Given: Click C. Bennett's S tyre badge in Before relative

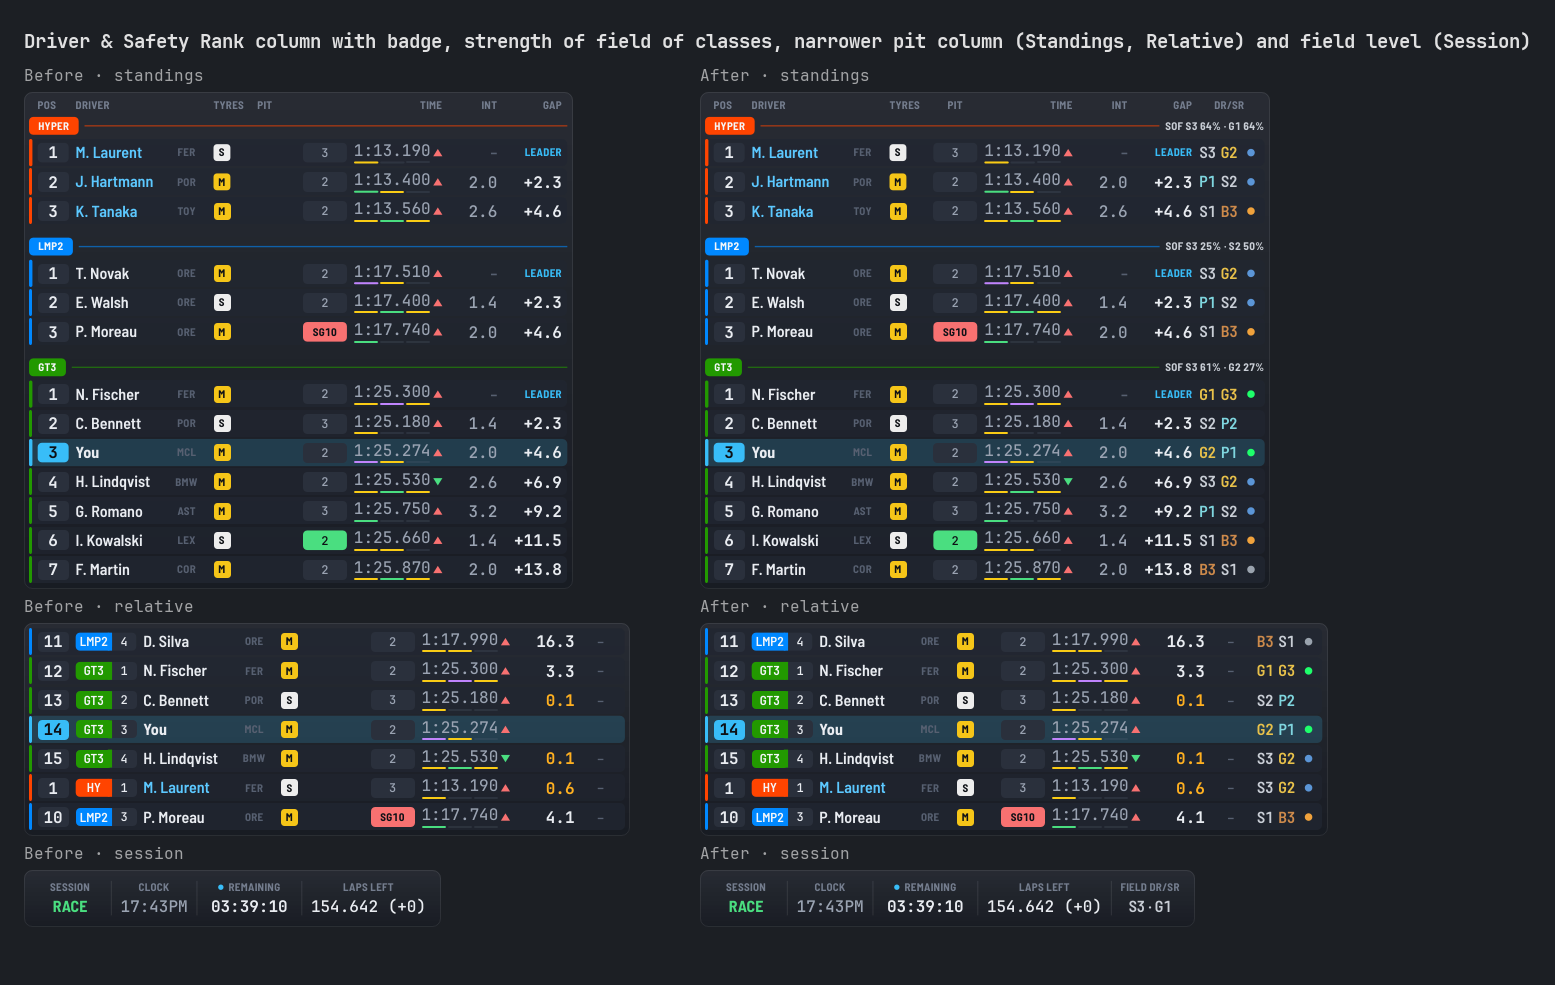Looking at the screenshot, I should pyautogui.click(x=289, y=700).
